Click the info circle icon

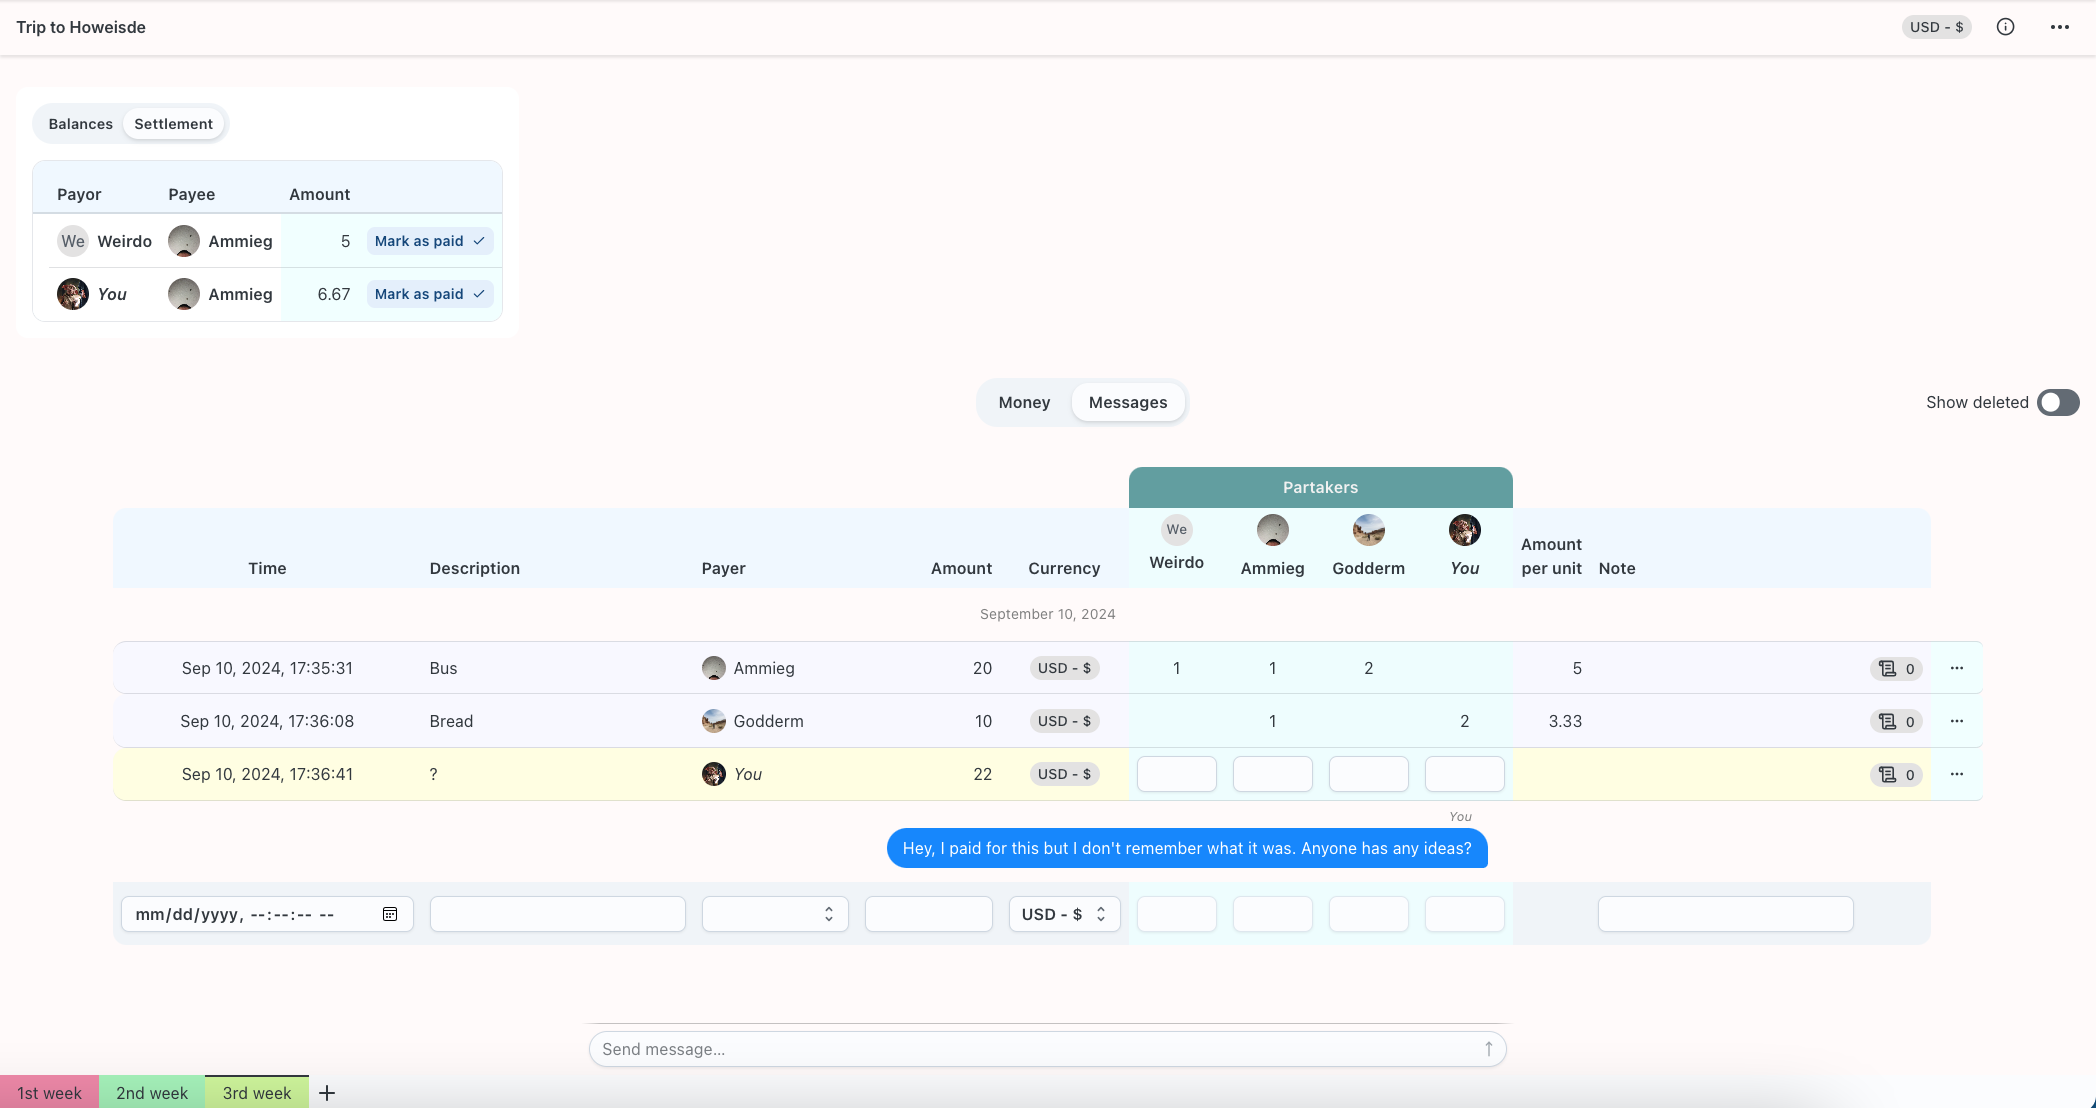[2005, 27]
